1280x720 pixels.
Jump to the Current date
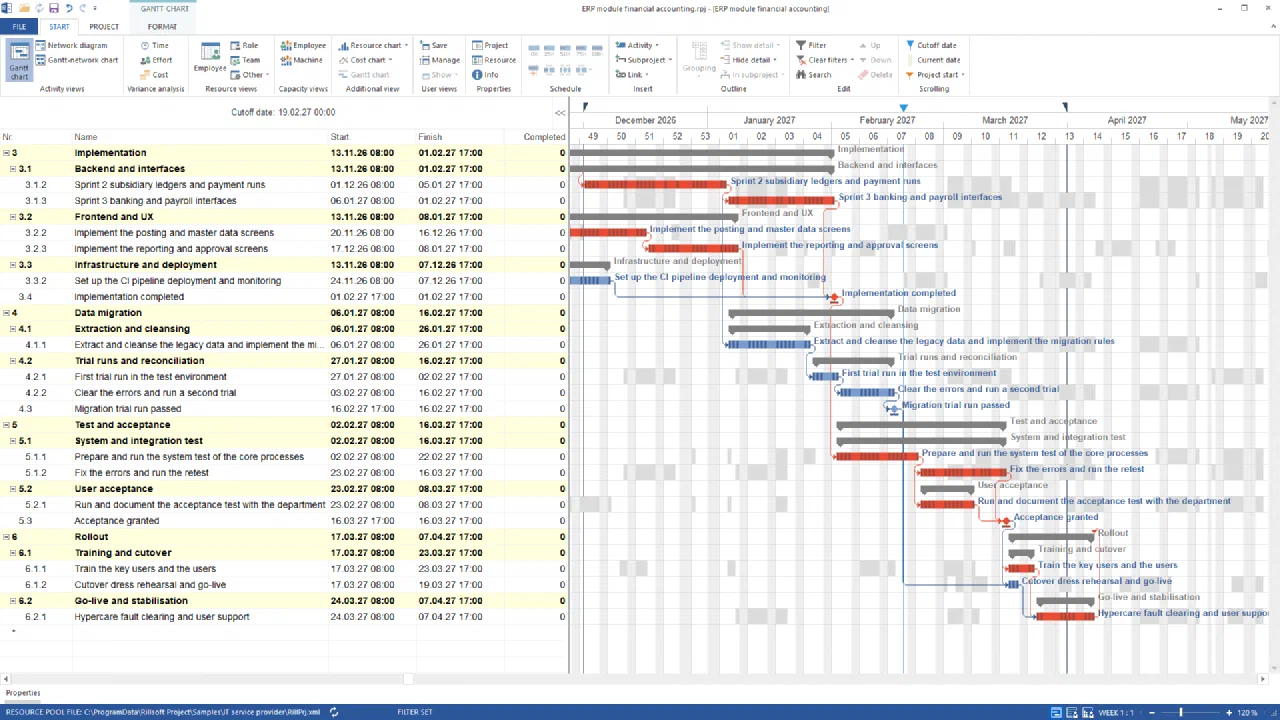[933, 60]
